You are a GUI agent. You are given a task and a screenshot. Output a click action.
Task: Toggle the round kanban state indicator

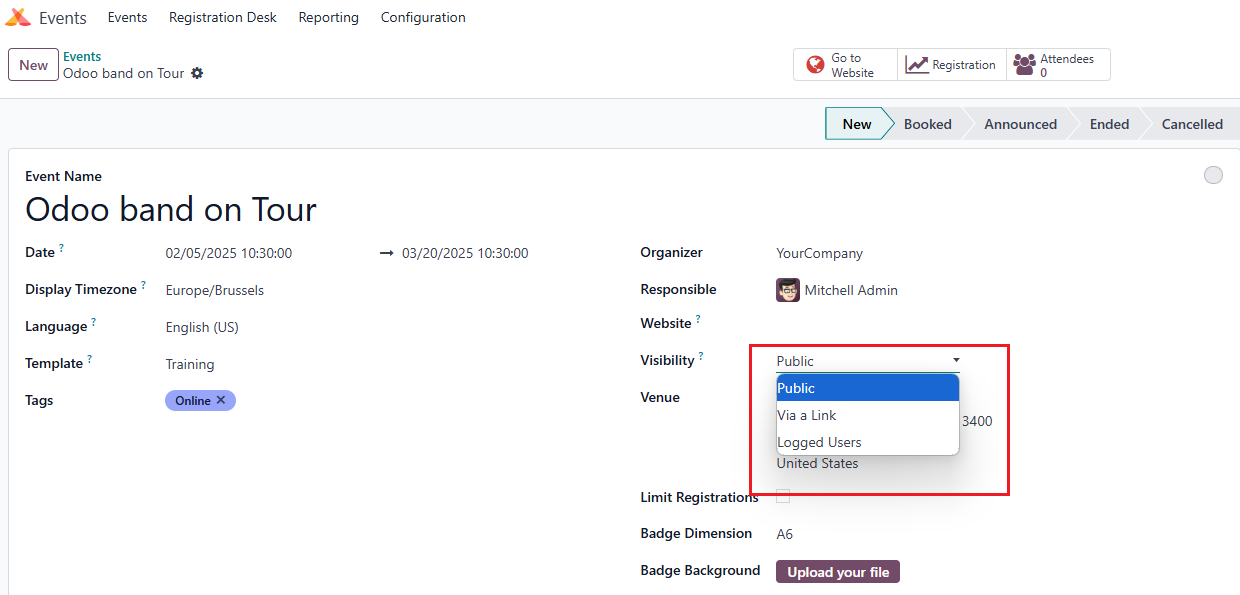(1213, 175)
